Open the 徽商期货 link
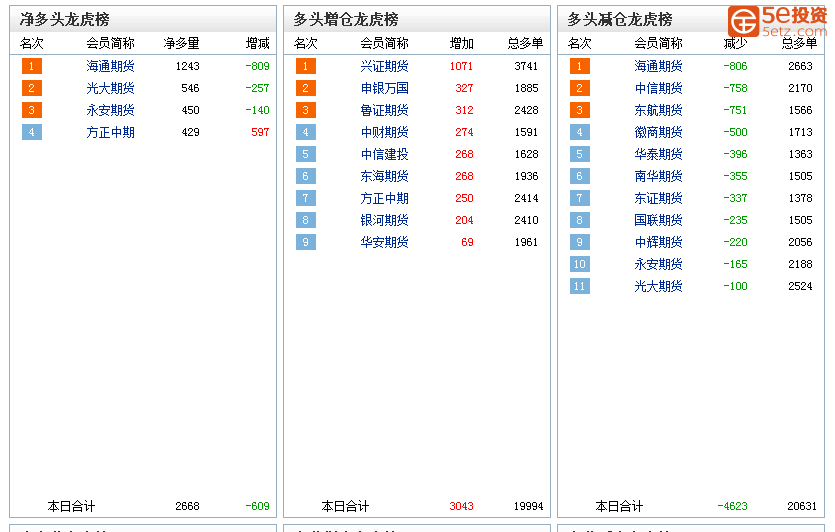The width and height of the screenshot is (835, 532). pos(658,132)
